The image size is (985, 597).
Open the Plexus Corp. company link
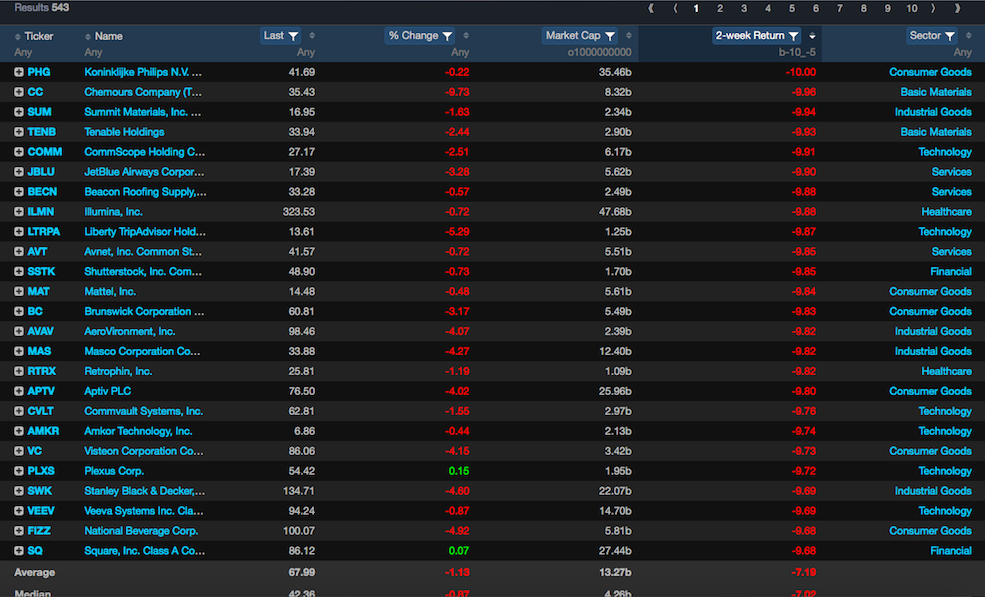[x=114, y=471]
